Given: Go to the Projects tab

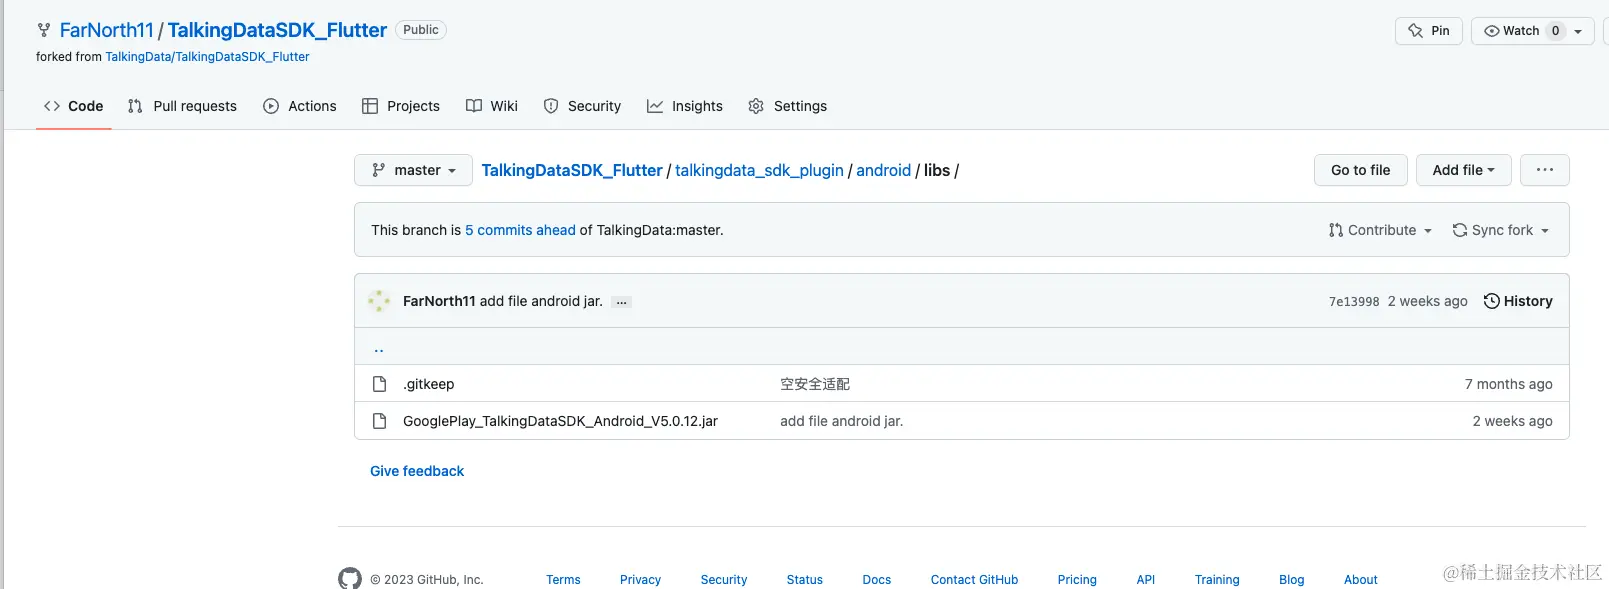Looking at the screenshot, I should (400, 106).
